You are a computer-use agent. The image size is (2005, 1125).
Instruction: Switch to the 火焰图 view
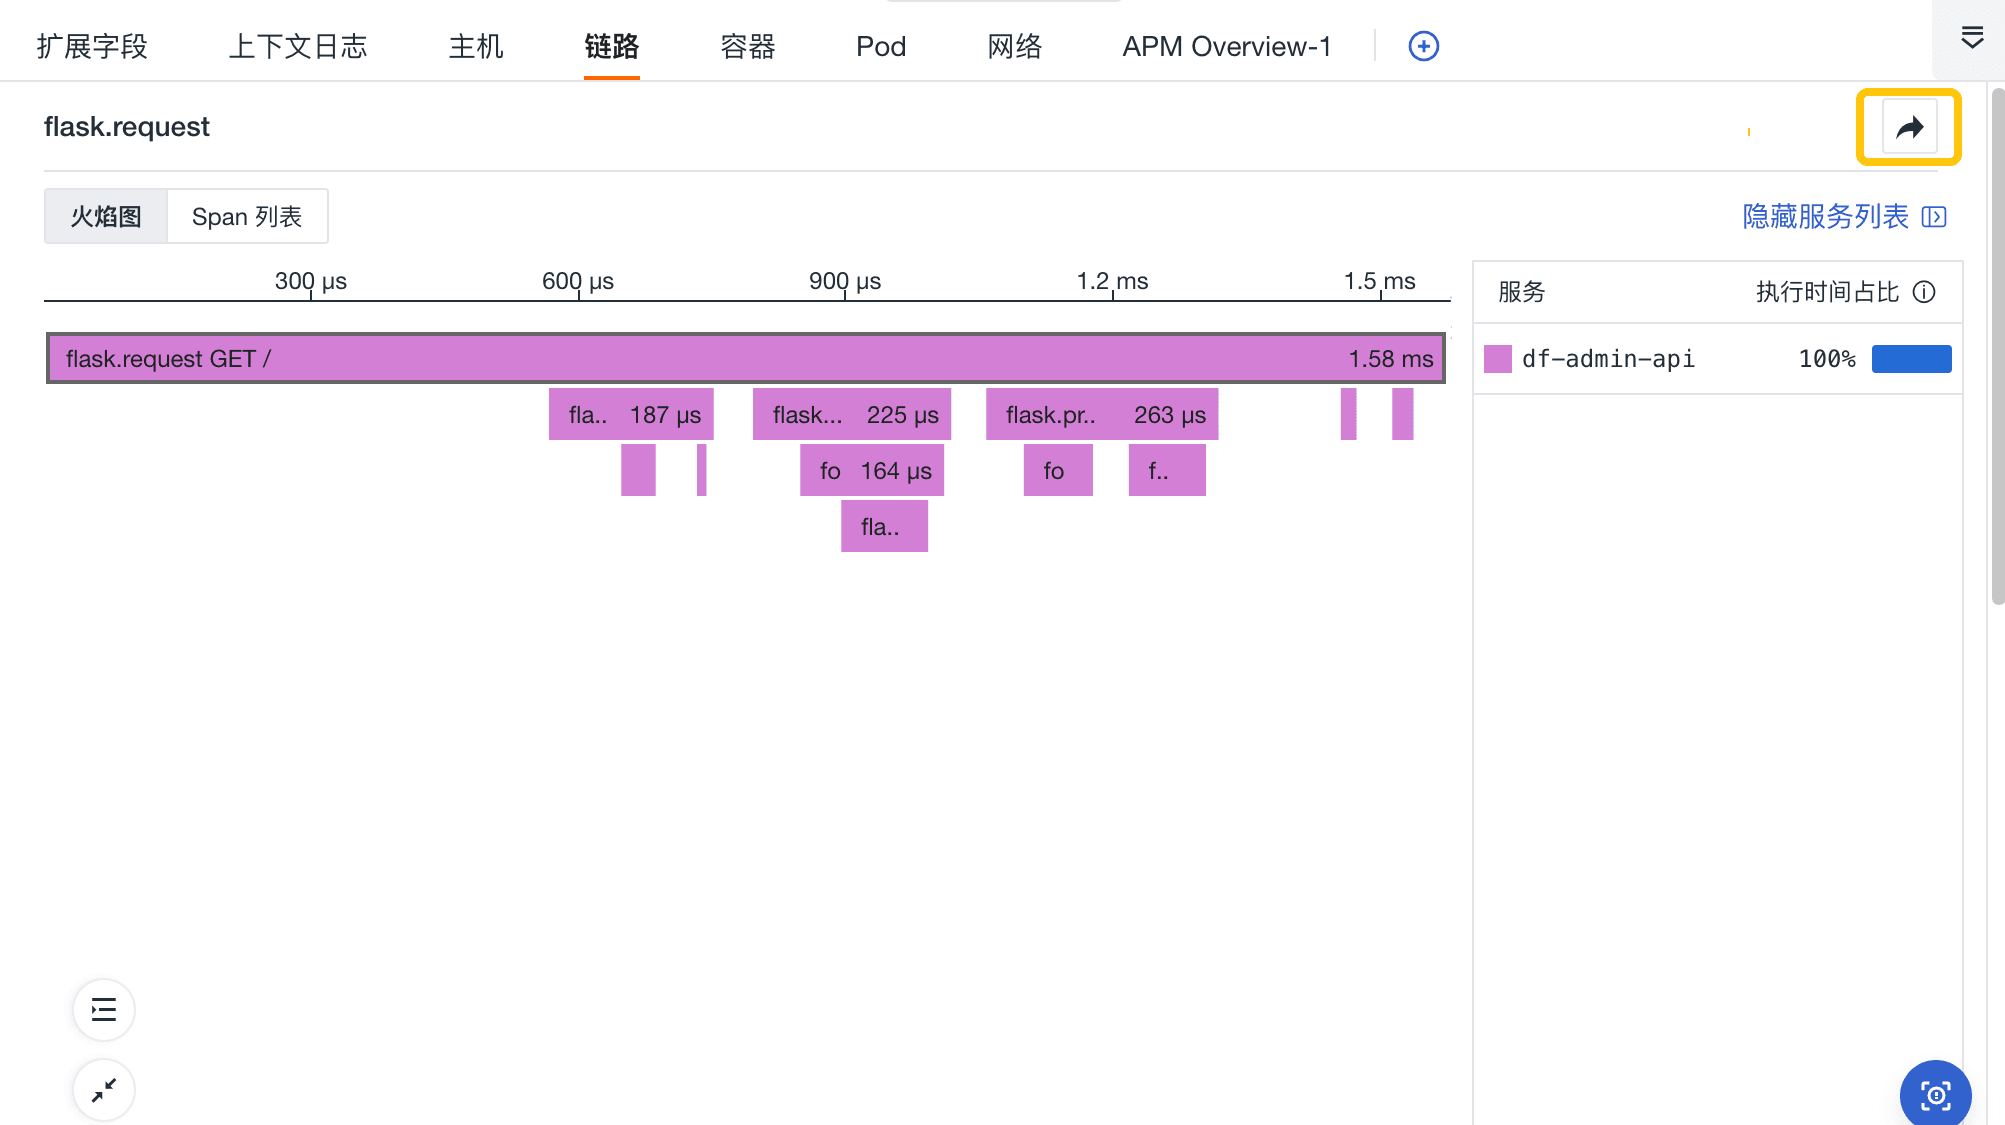[106, 217]
